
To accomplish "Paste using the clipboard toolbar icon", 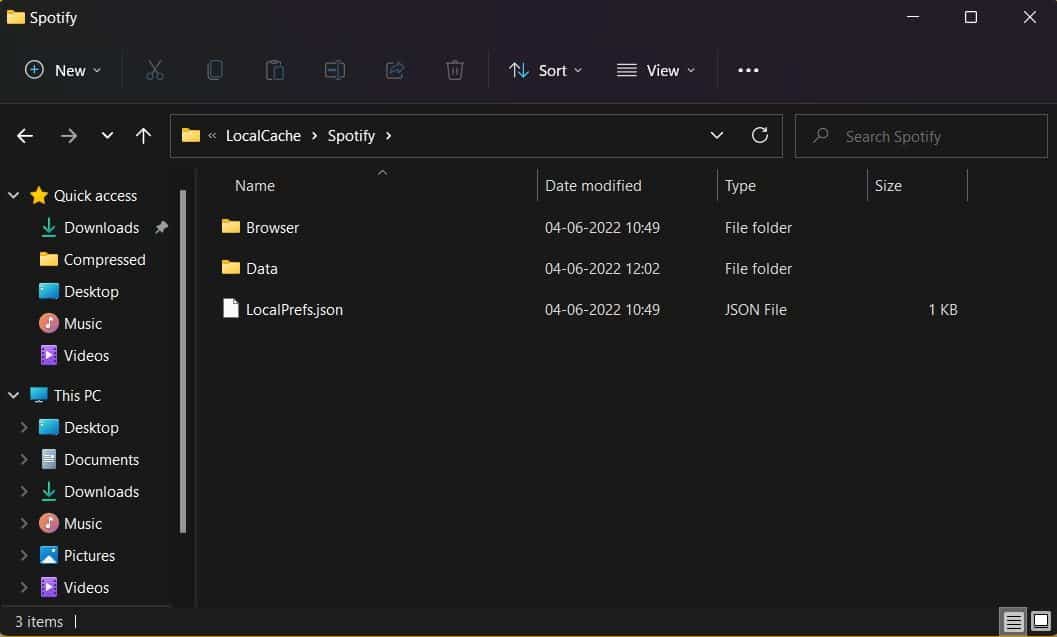I will pyautogui.click(x=275, y=70).
